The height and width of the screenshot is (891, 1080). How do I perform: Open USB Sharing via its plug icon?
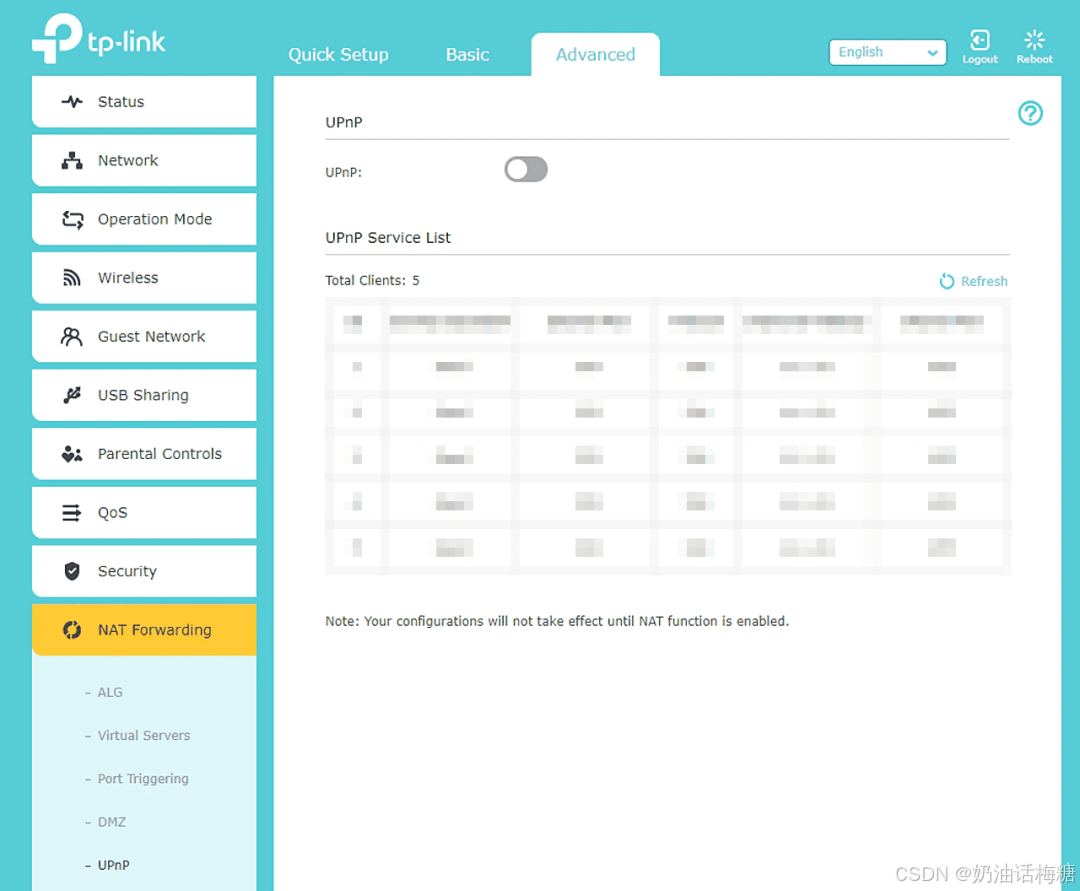coord(72,395)
